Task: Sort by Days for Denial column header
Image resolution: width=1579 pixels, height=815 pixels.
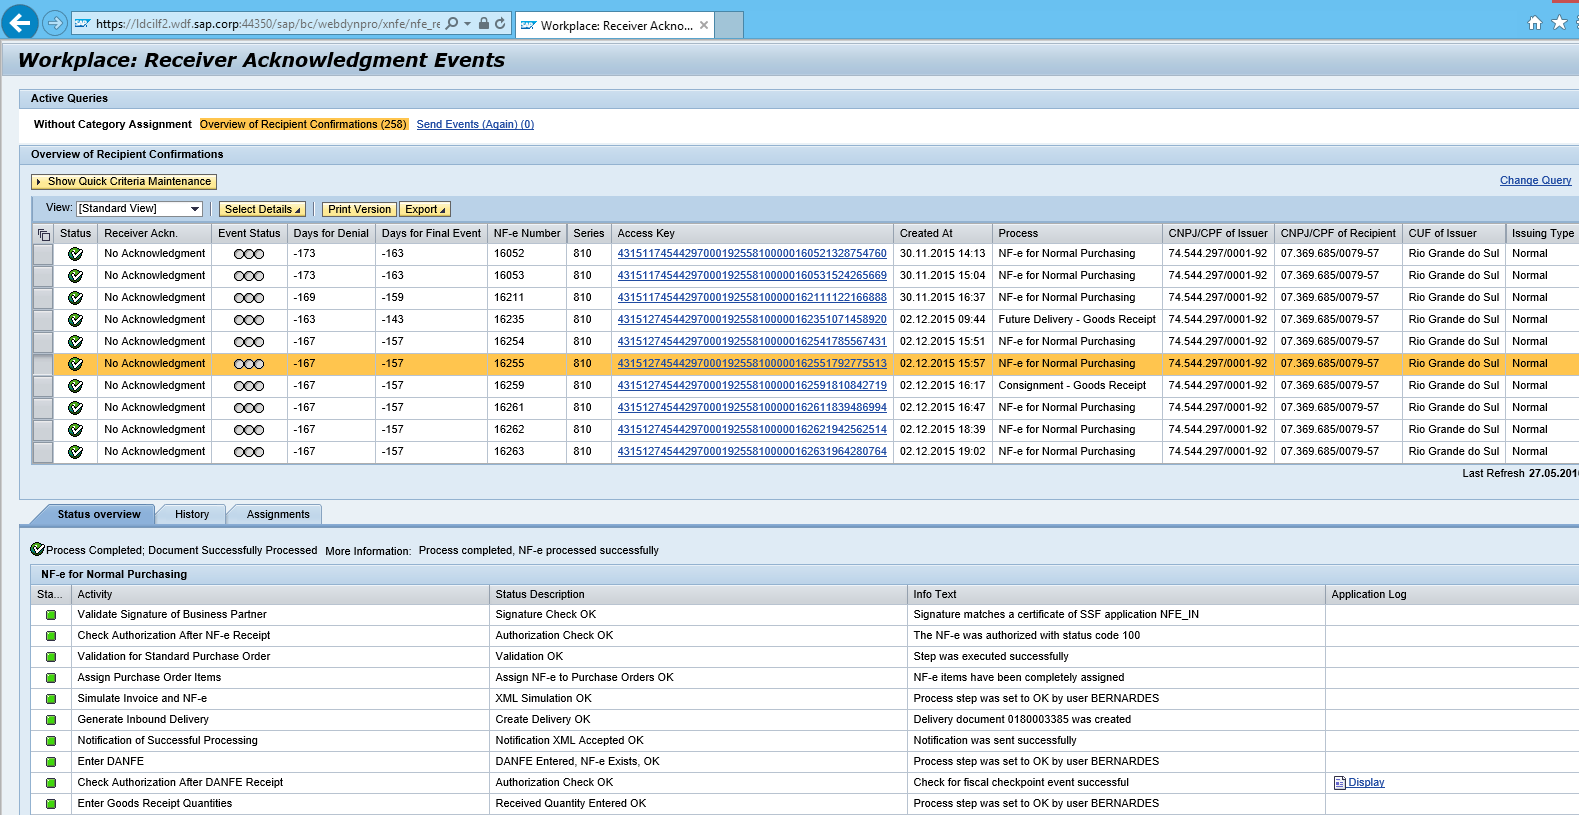Action: pyautogui.click(x=331, y=233)
